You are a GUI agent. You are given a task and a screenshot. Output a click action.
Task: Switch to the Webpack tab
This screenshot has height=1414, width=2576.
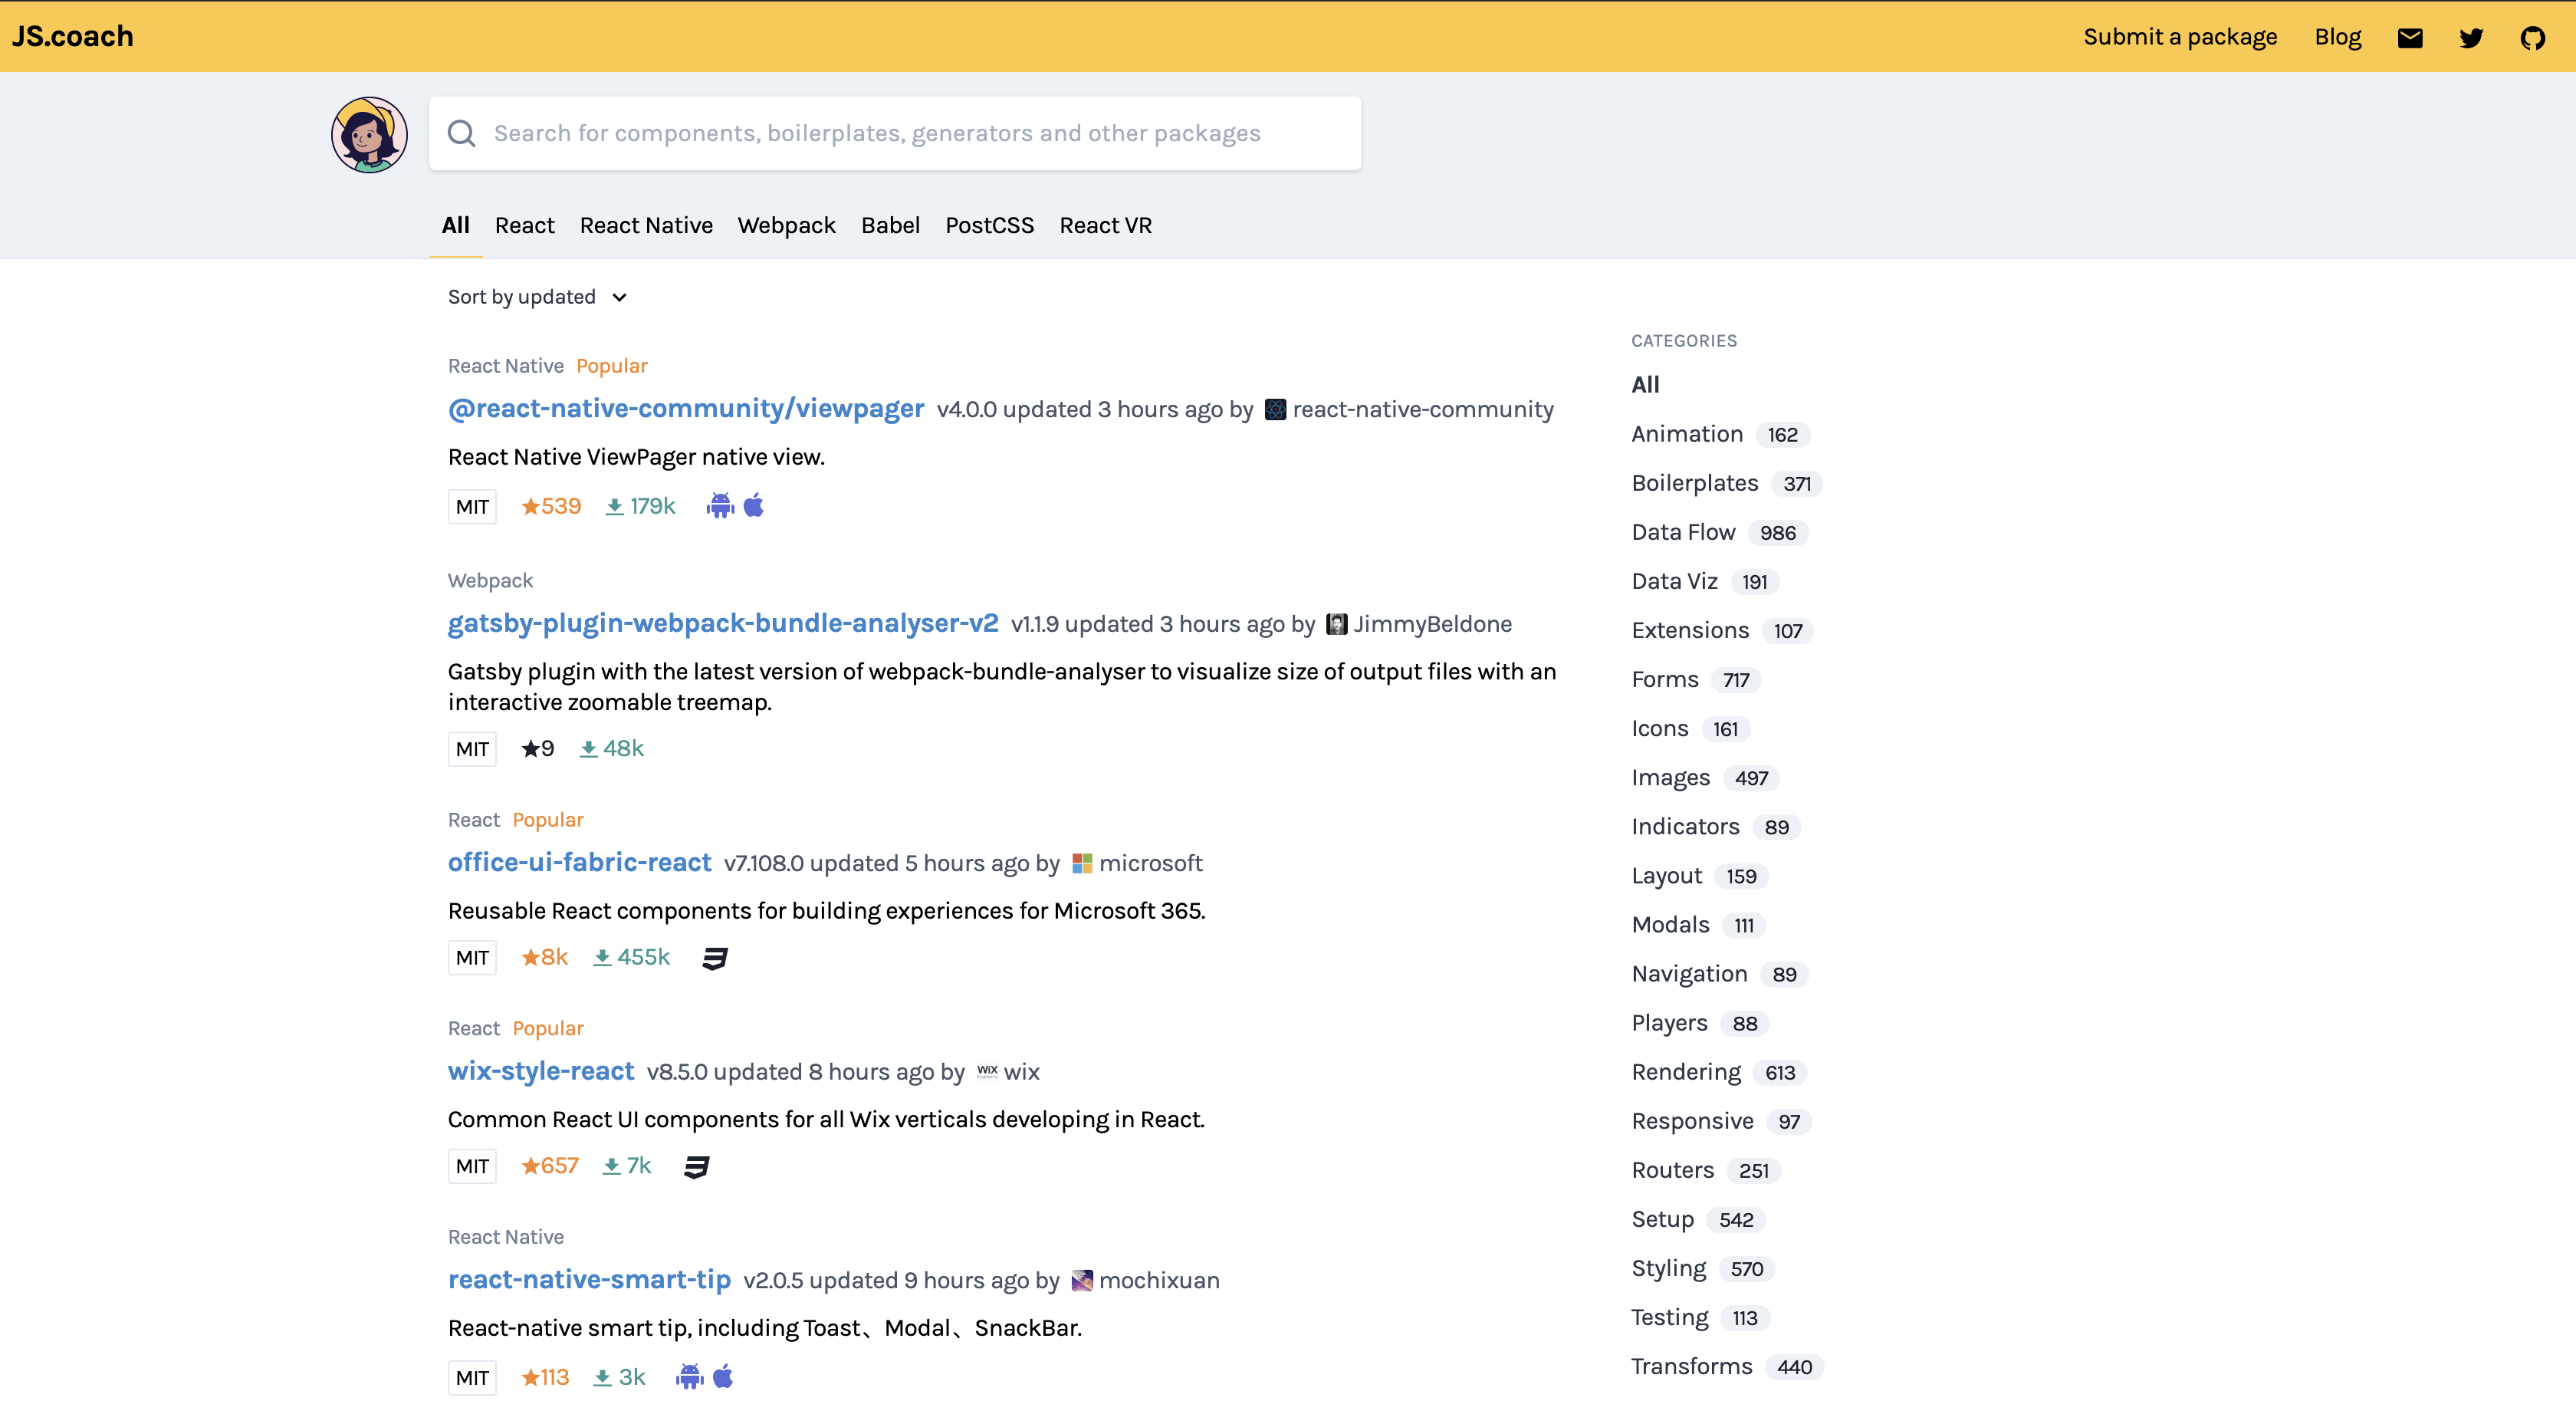pos(786,225)
